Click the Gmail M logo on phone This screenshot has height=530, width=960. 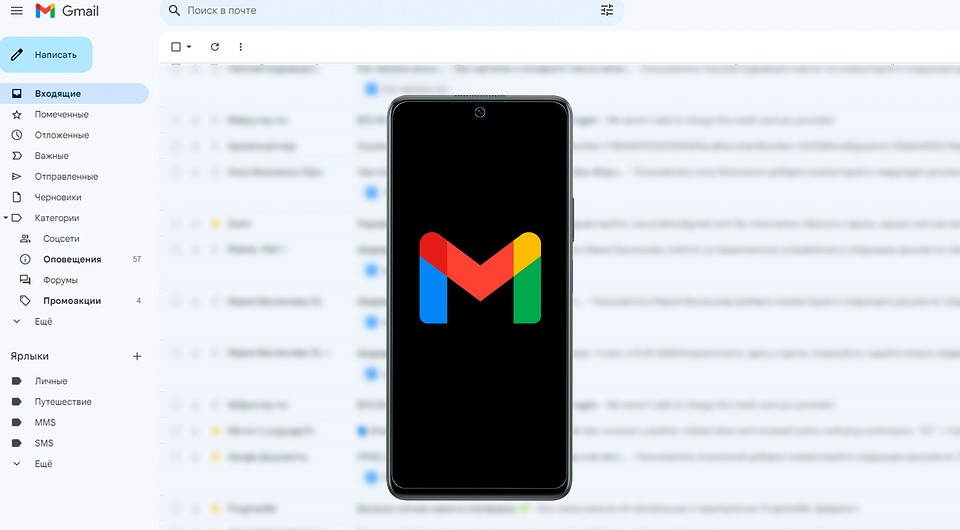pos(480,277)
